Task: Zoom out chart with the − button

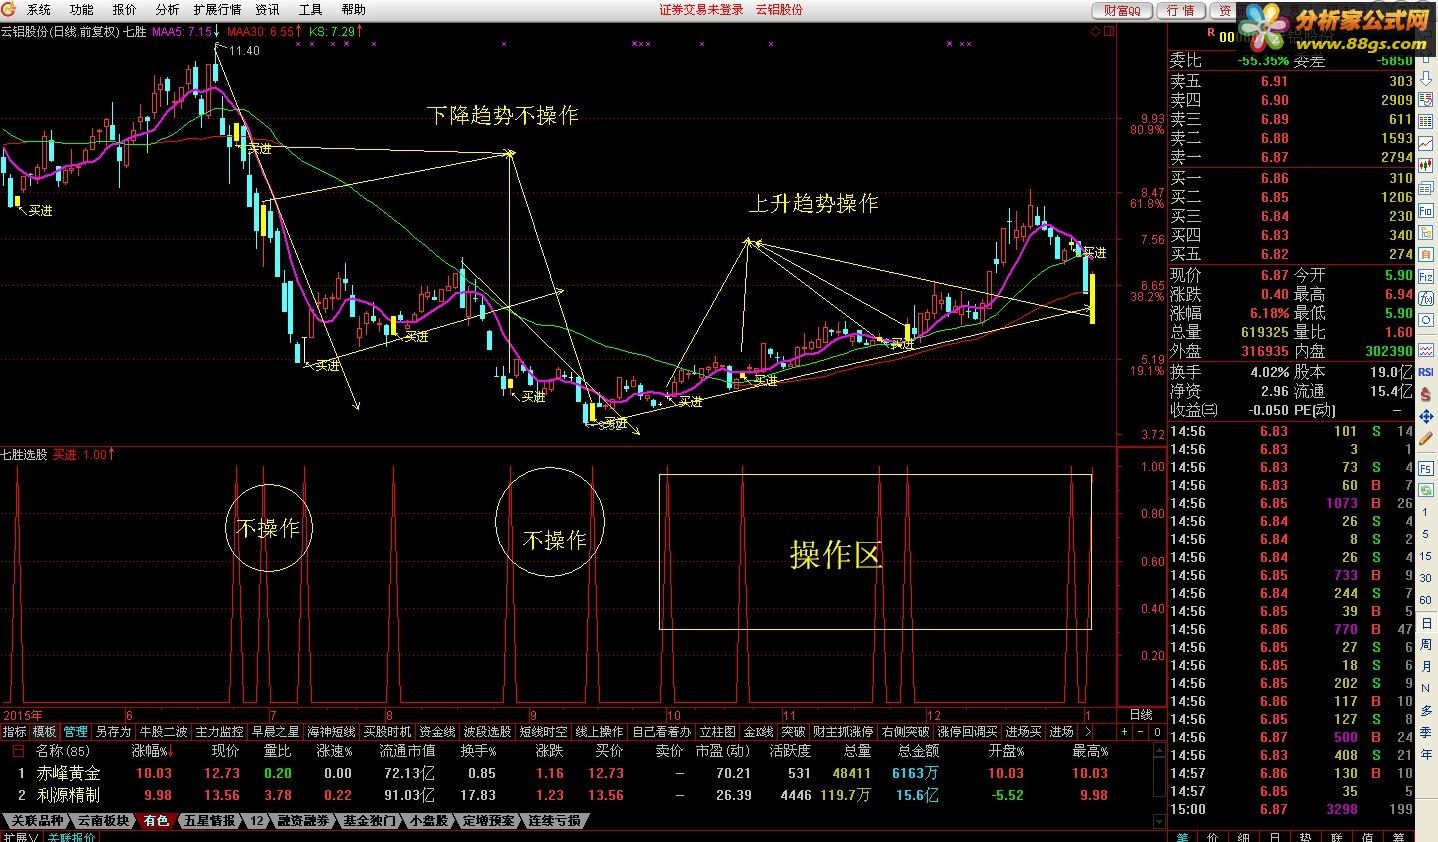Action: pyautogui.click(x=1140, y=732)
